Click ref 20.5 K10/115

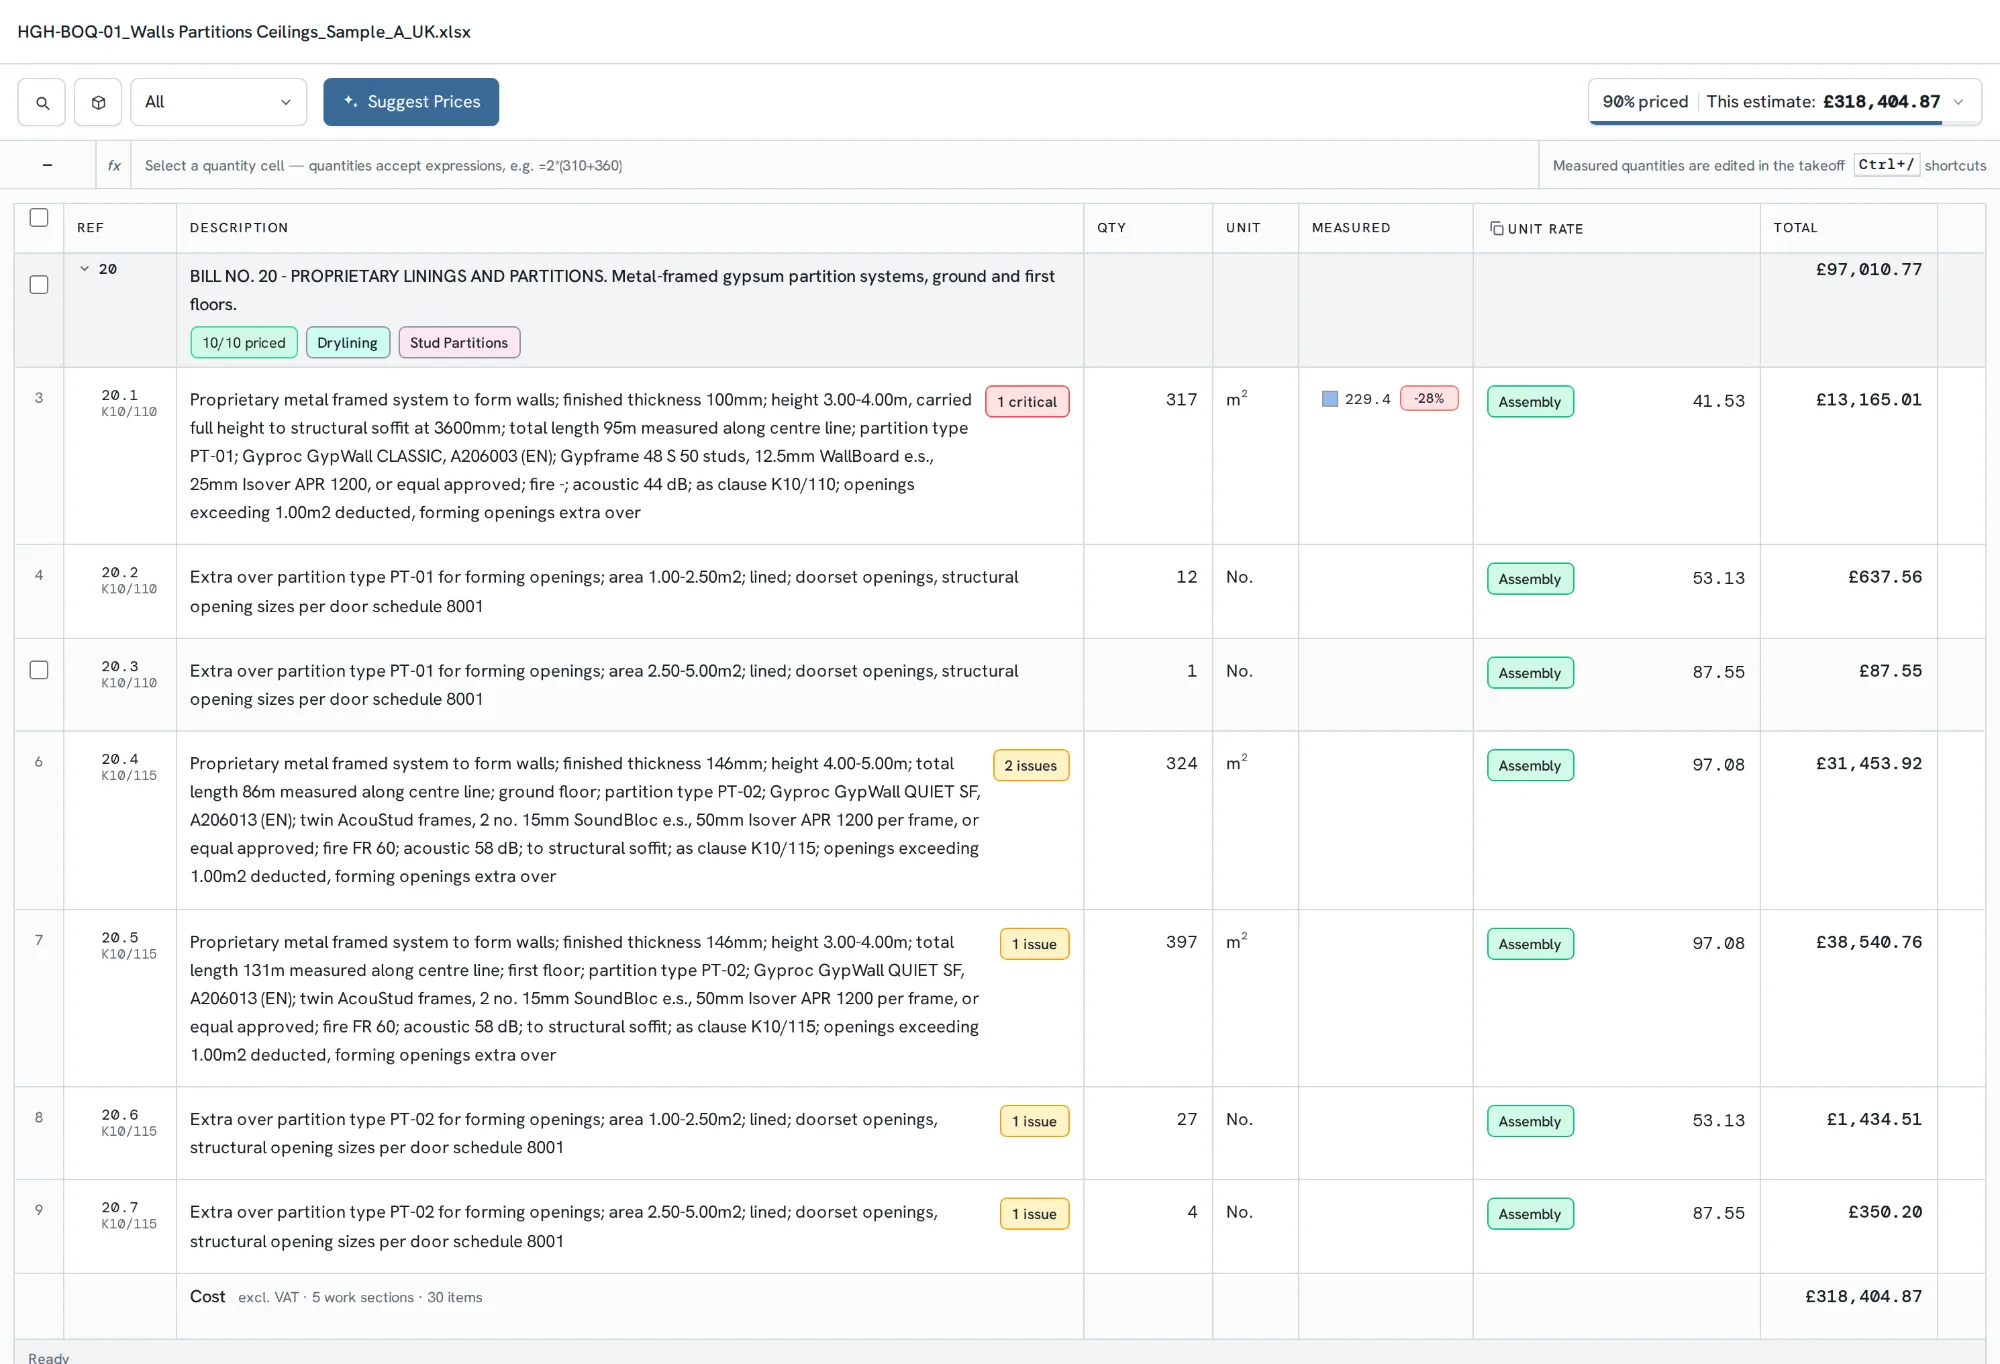[x=128, y=945]
